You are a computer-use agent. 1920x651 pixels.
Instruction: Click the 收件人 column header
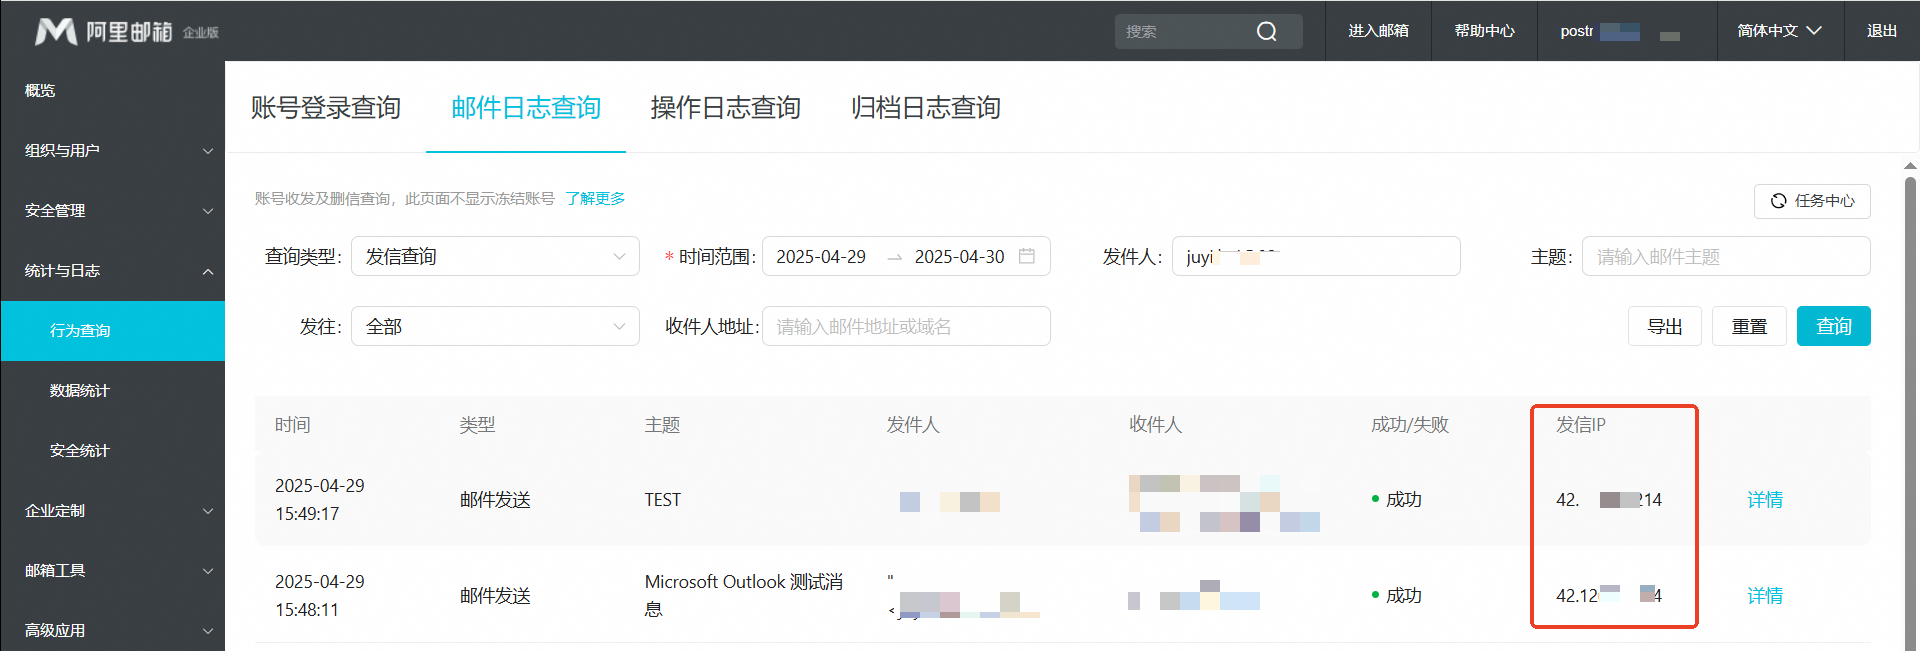(x=1156, y=425)
